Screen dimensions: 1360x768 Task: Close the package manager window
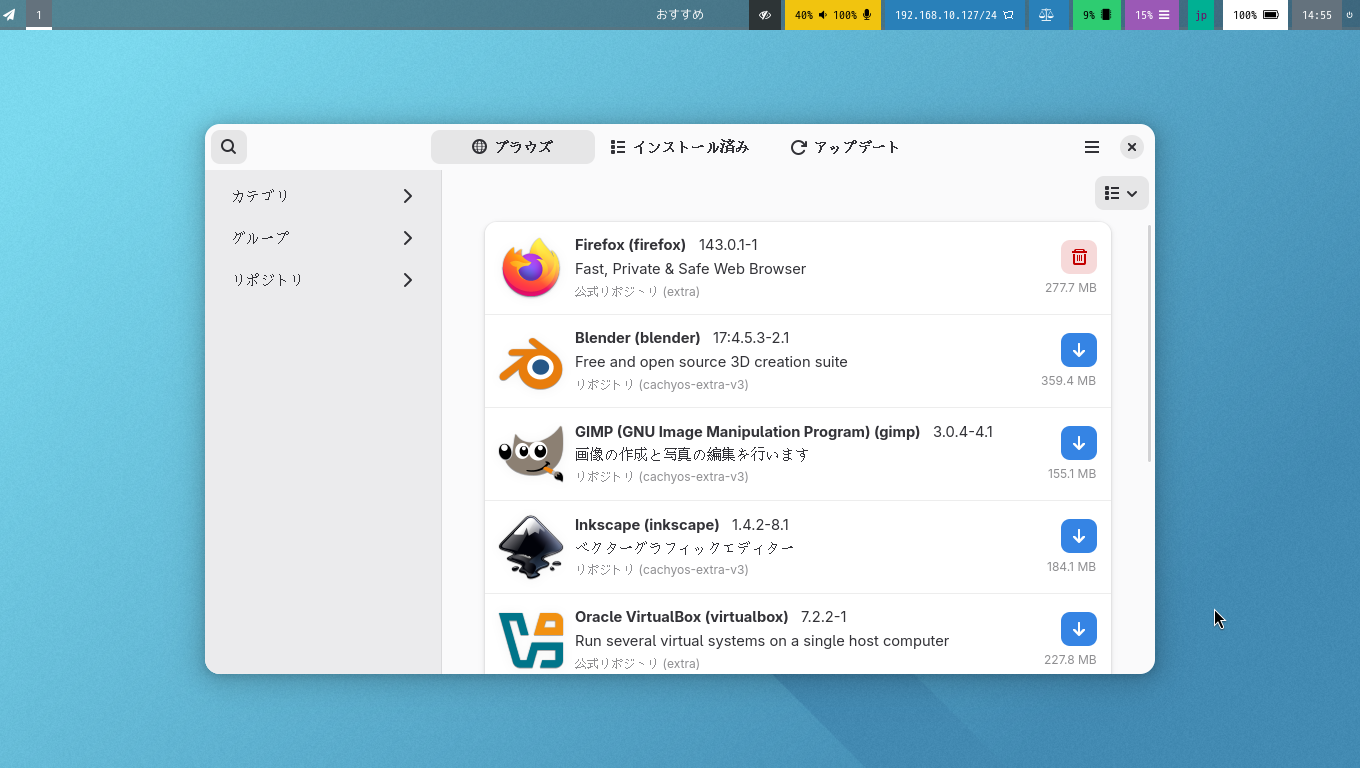pyautogui.click(x=1132, y=147)
